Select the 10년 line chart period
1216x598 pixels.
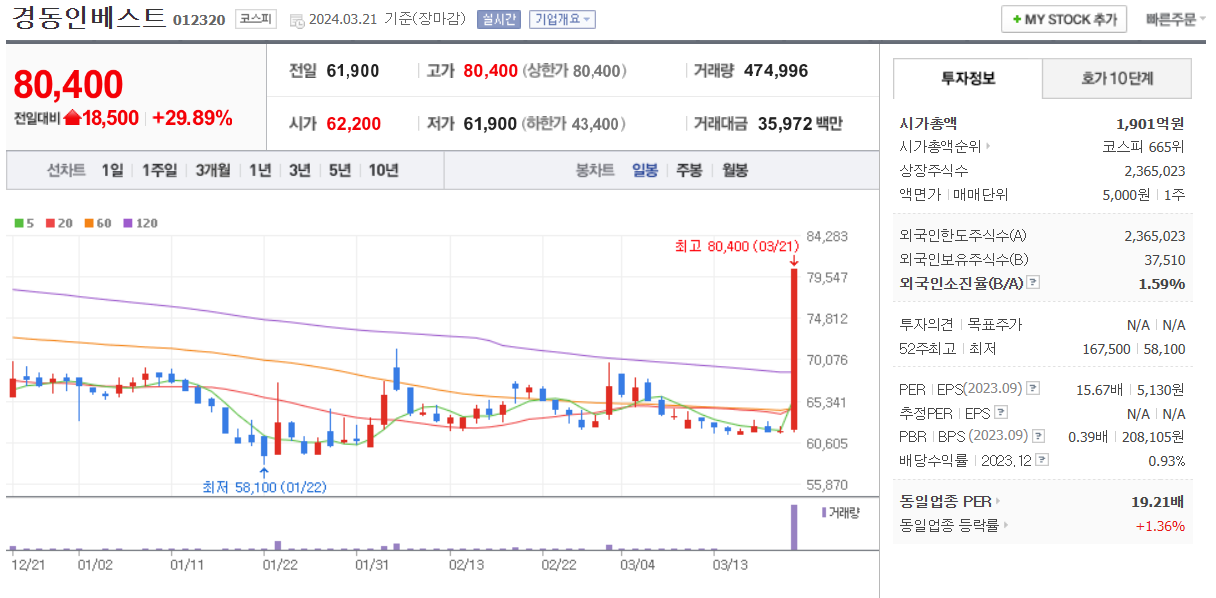(383, 170)
